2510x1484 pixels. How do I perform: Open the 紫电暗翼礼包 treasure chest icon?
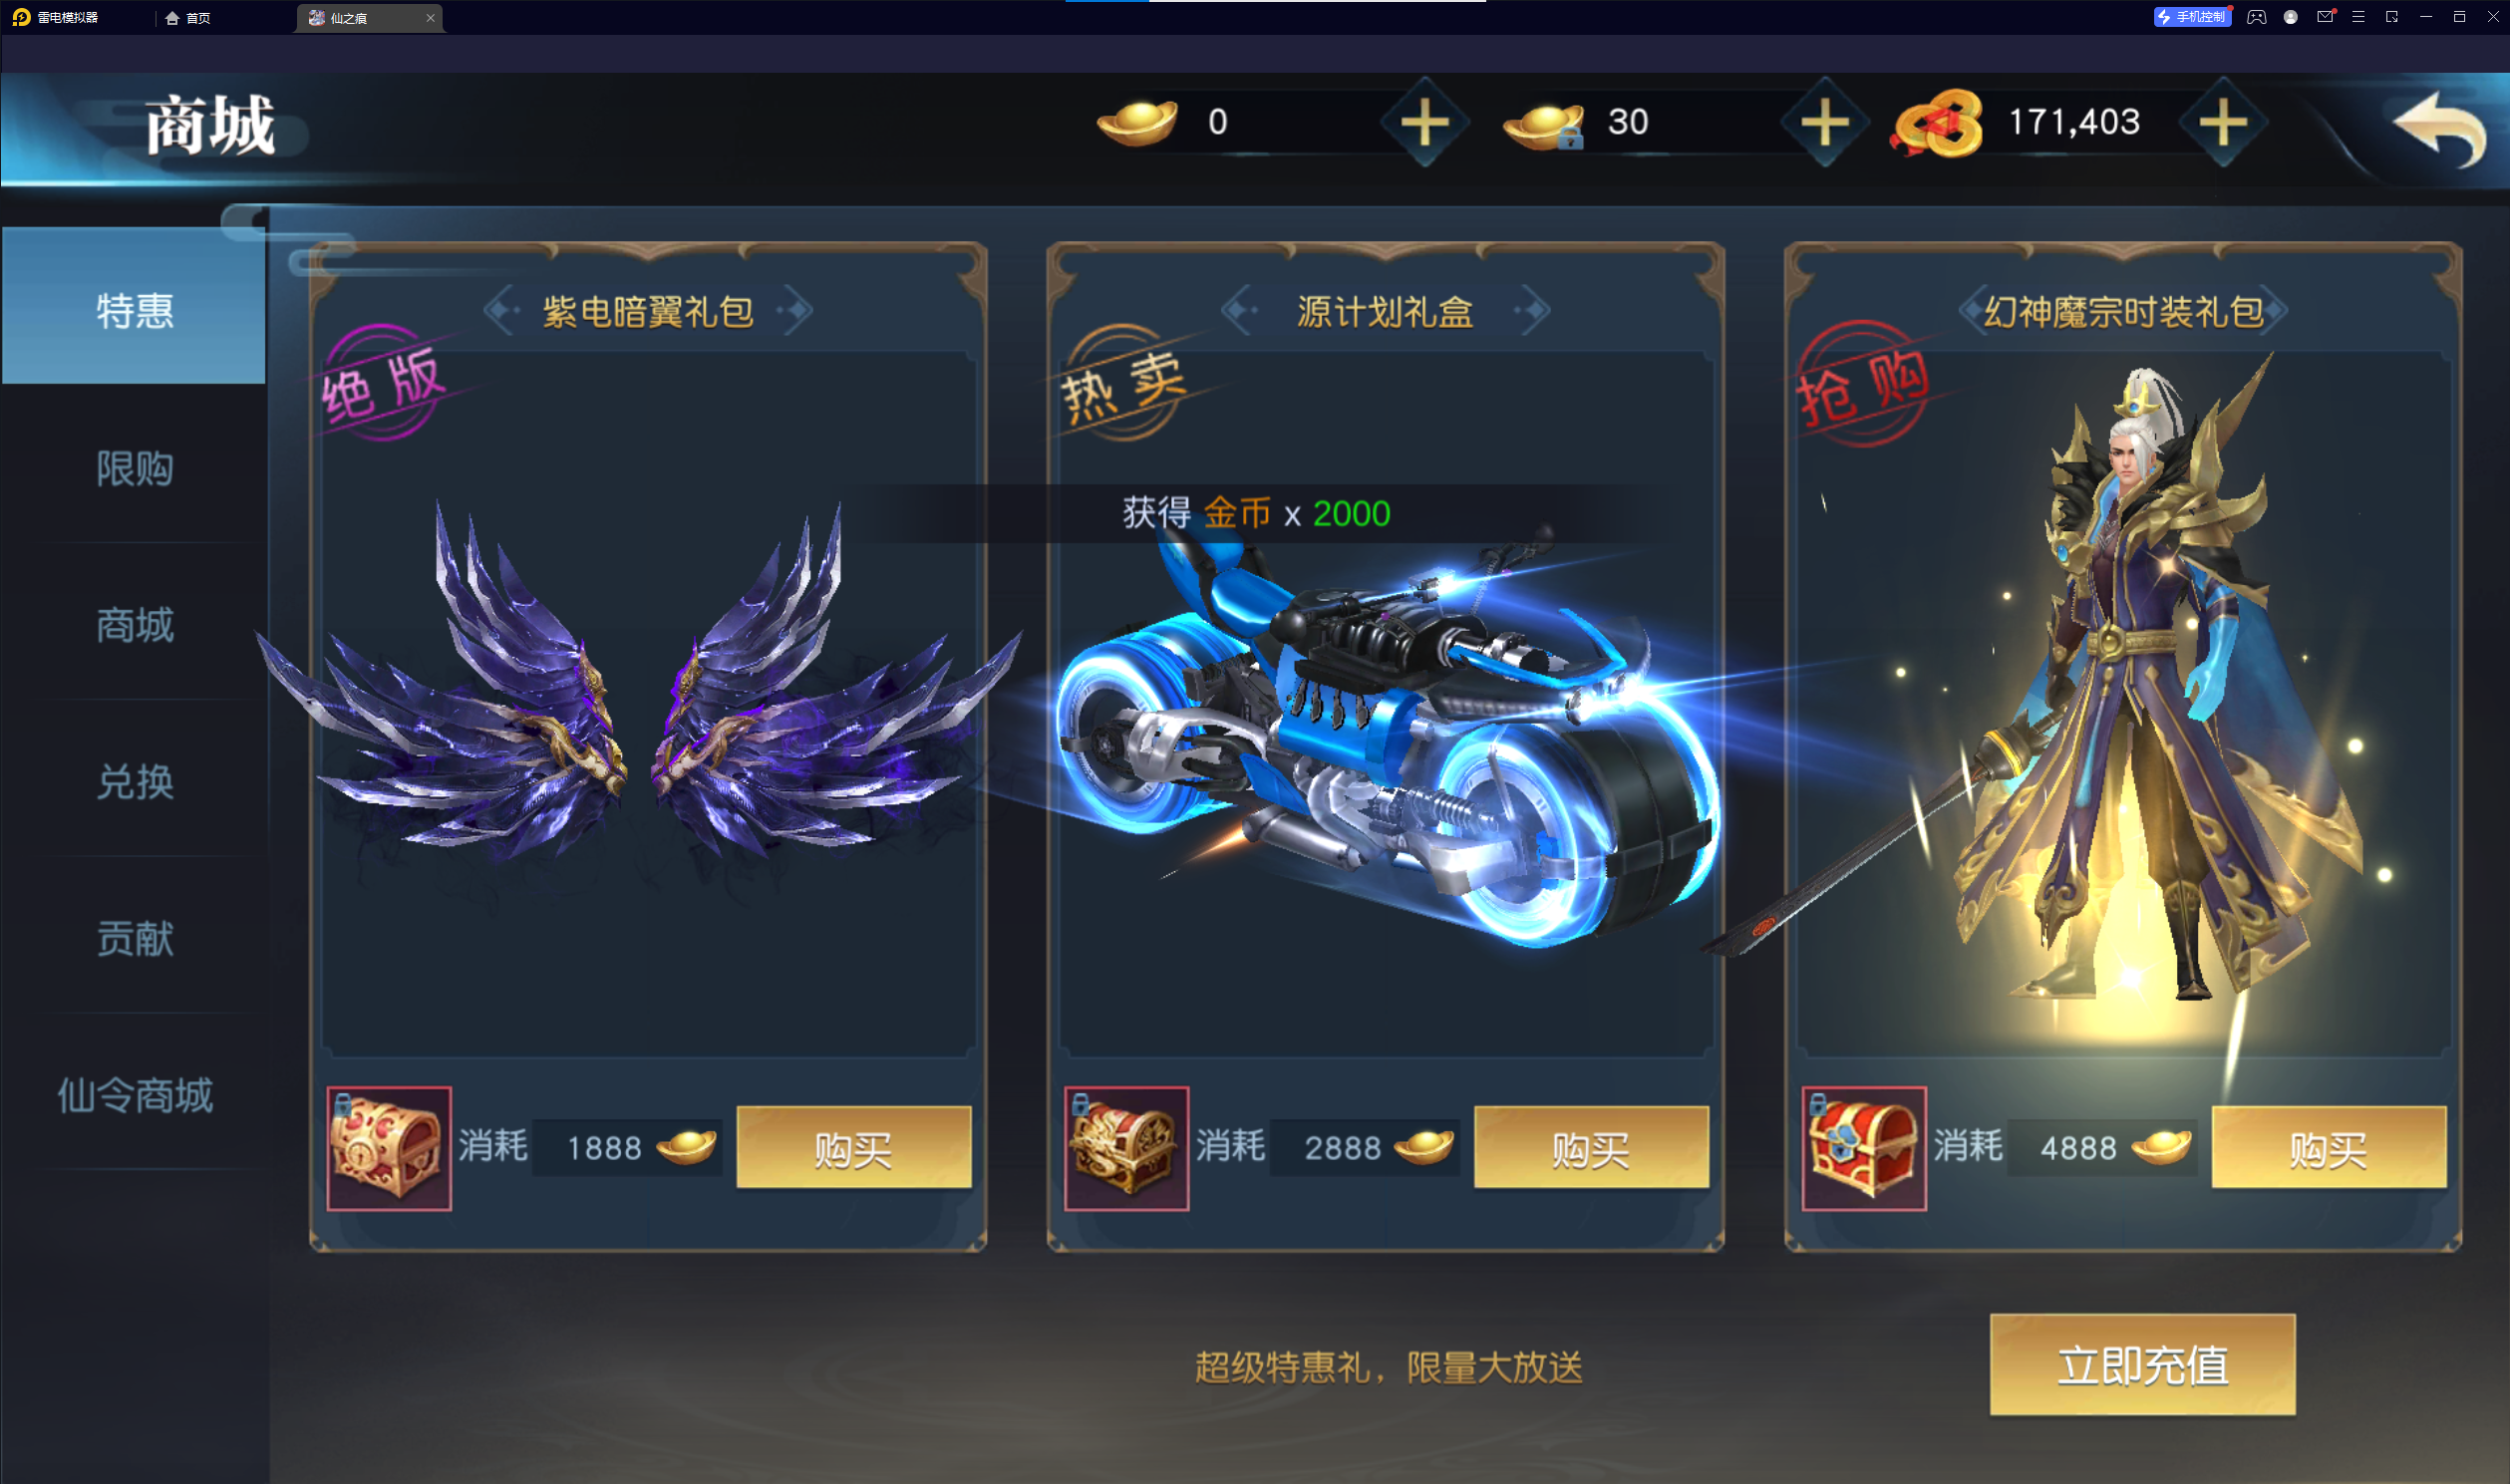389,1148
